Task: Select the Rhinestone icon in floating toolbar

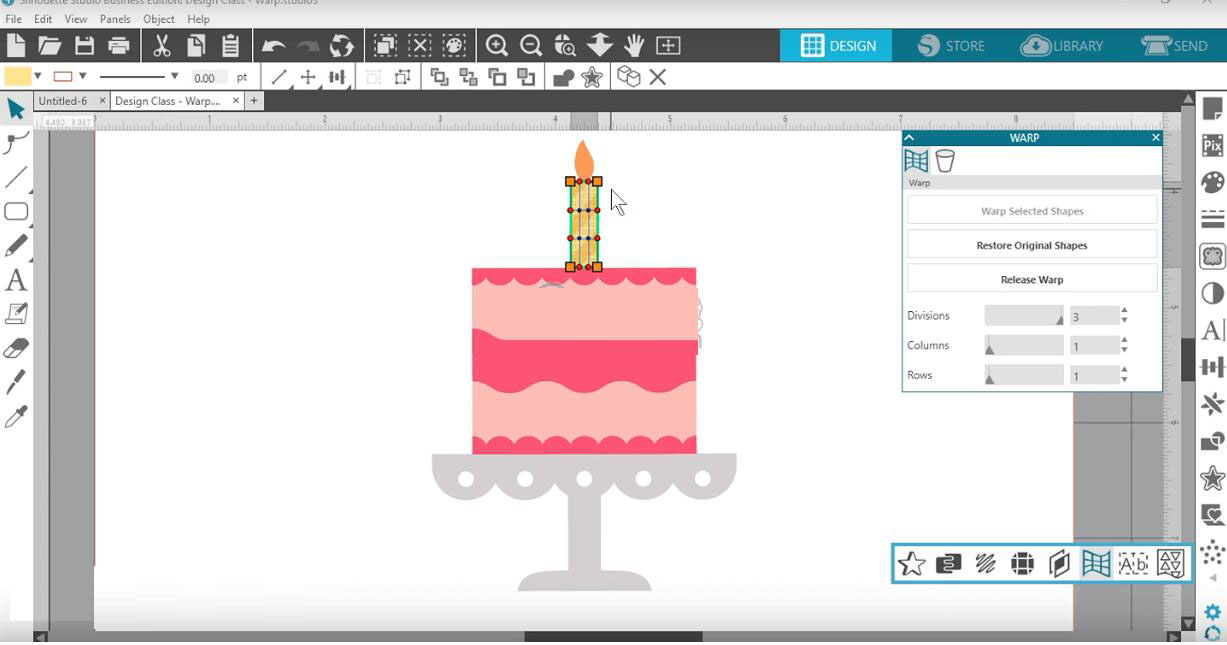Action: pyautogui.click(x=1022, y=564)
